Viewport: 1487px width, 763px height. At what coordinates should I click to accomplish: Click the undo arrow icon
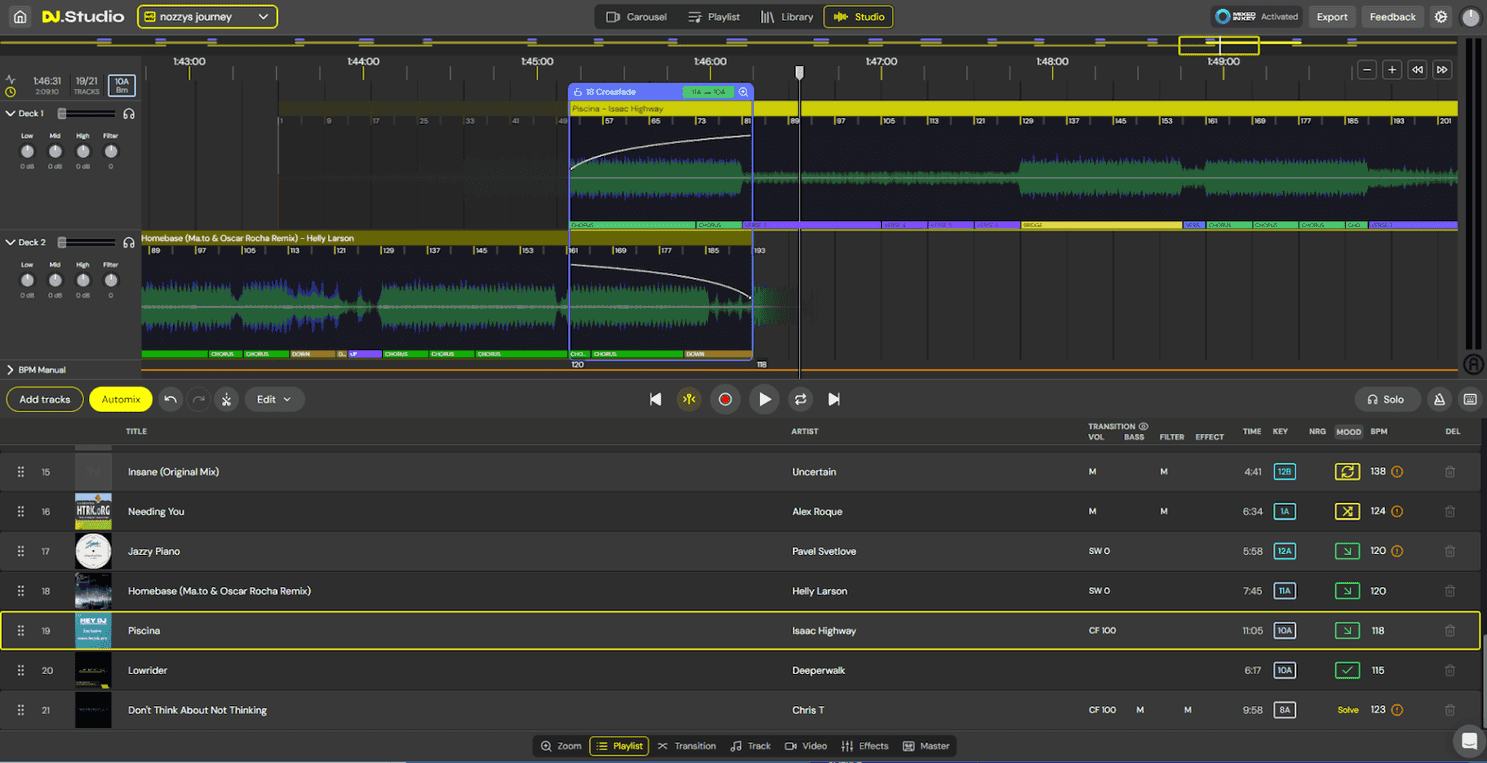point(171,399)
